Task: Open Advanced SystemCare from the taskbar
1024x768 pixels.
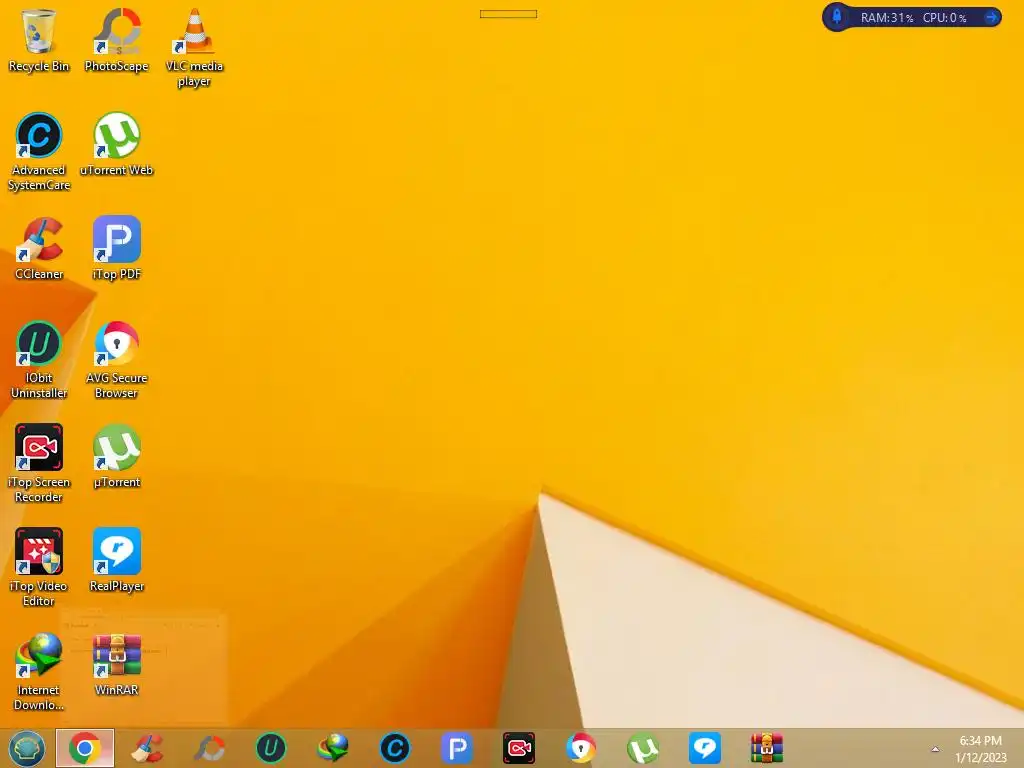Action: click(395, 748)
